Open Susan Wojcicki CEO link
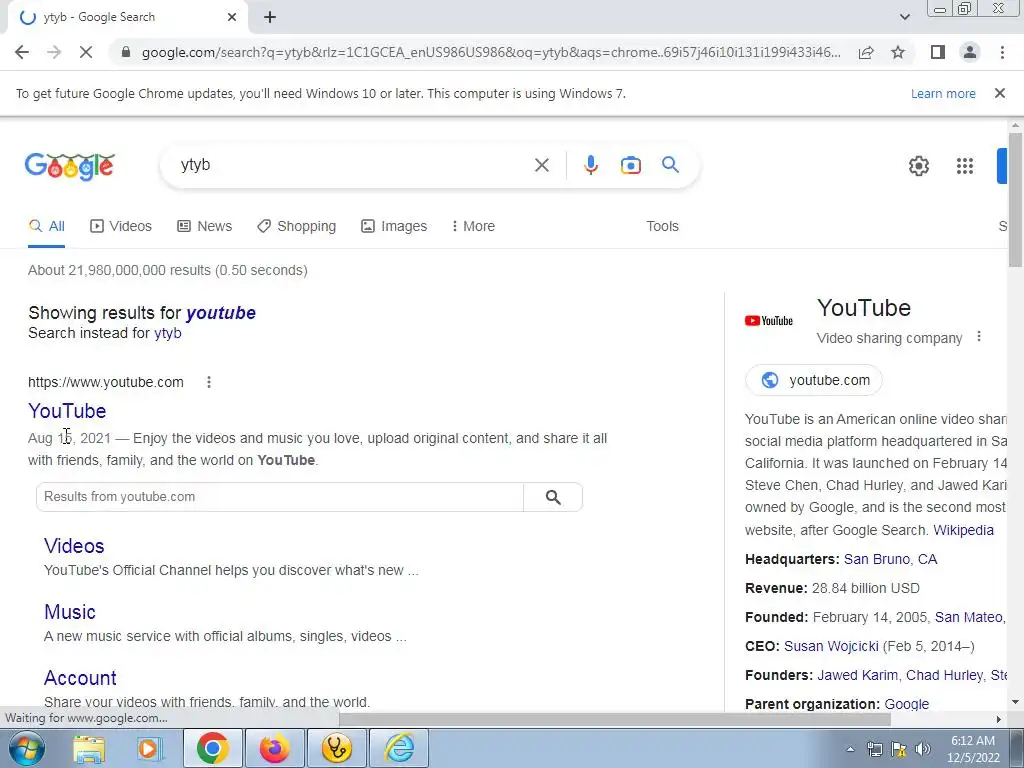This screenshot has height=768, width=1024. coord(831,647)
